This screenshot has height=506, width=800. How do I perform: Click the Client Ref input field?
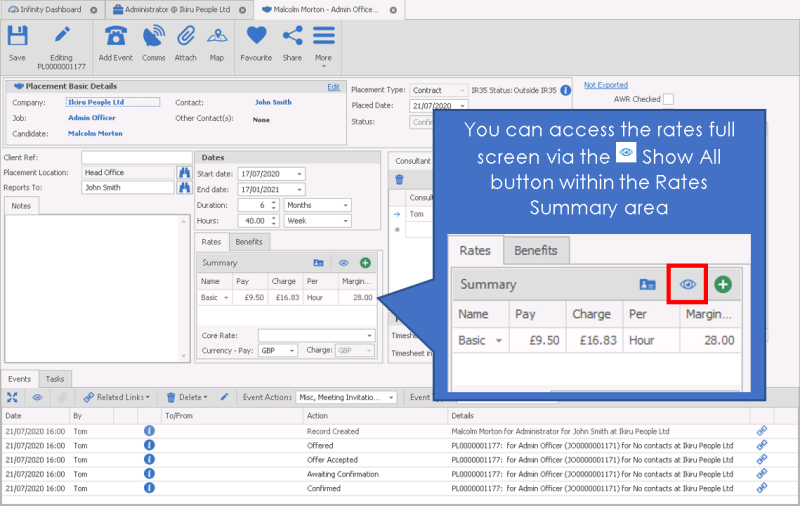click(x=136, y=158)
